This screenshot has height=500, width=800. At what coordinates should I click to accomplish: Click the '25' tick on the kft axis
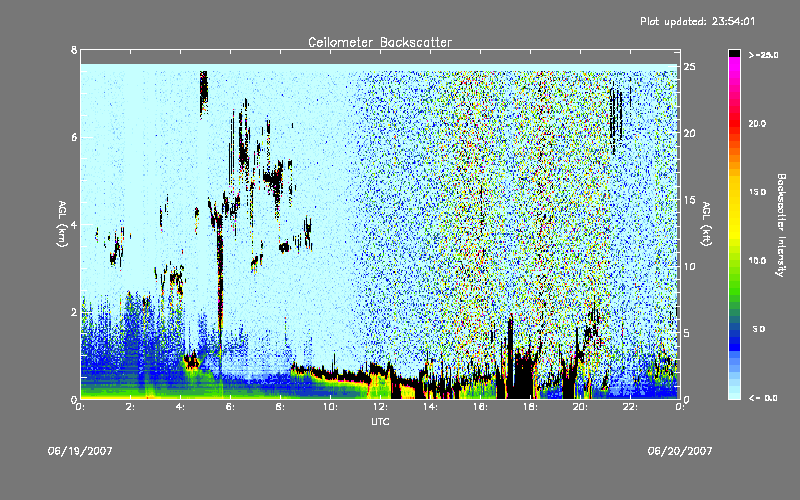pyautogui.click(x=689, y=67)
